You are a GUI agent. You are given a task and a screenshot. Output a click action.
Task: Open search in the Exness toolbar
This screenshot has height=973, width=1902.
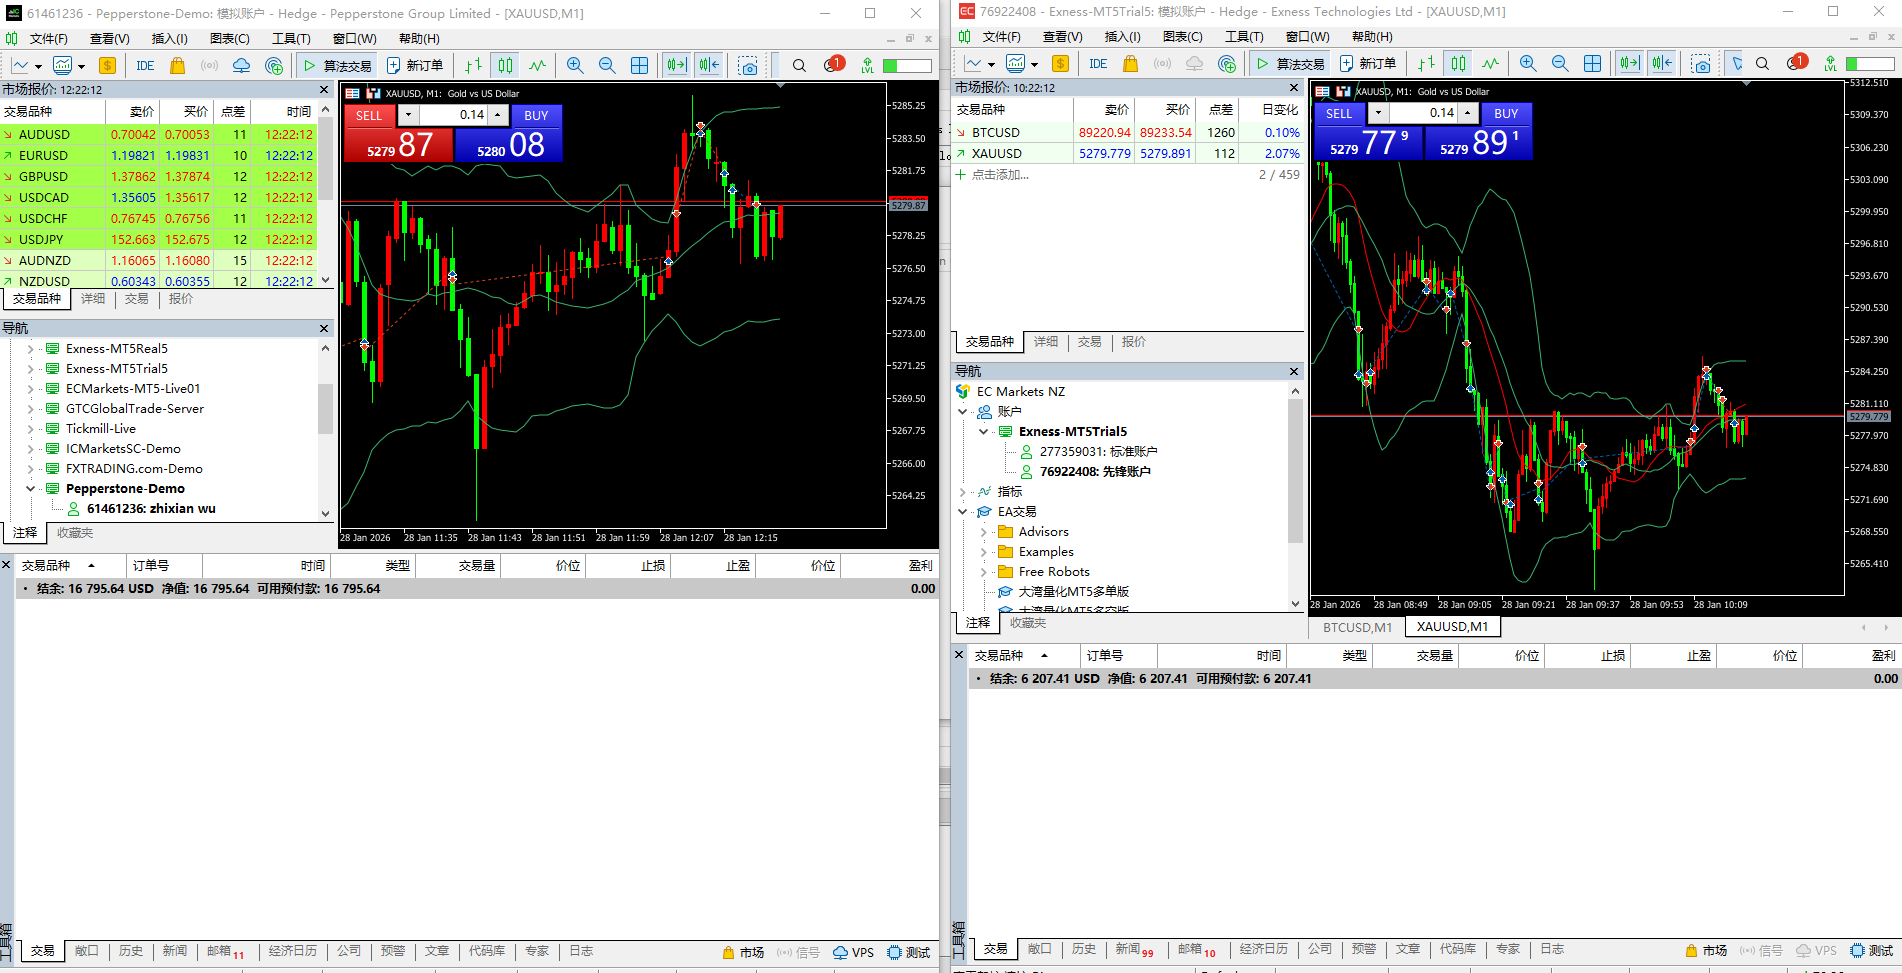(x=1763, y=64)
